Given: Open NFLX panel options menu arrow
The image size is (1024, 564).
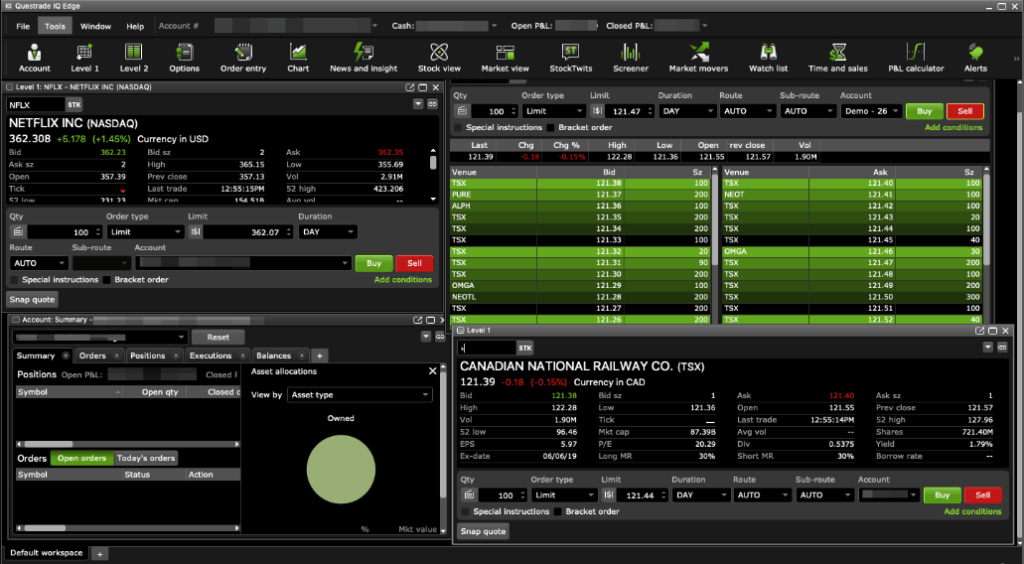Looking at the screenshot, I should (x=418, y=104).
